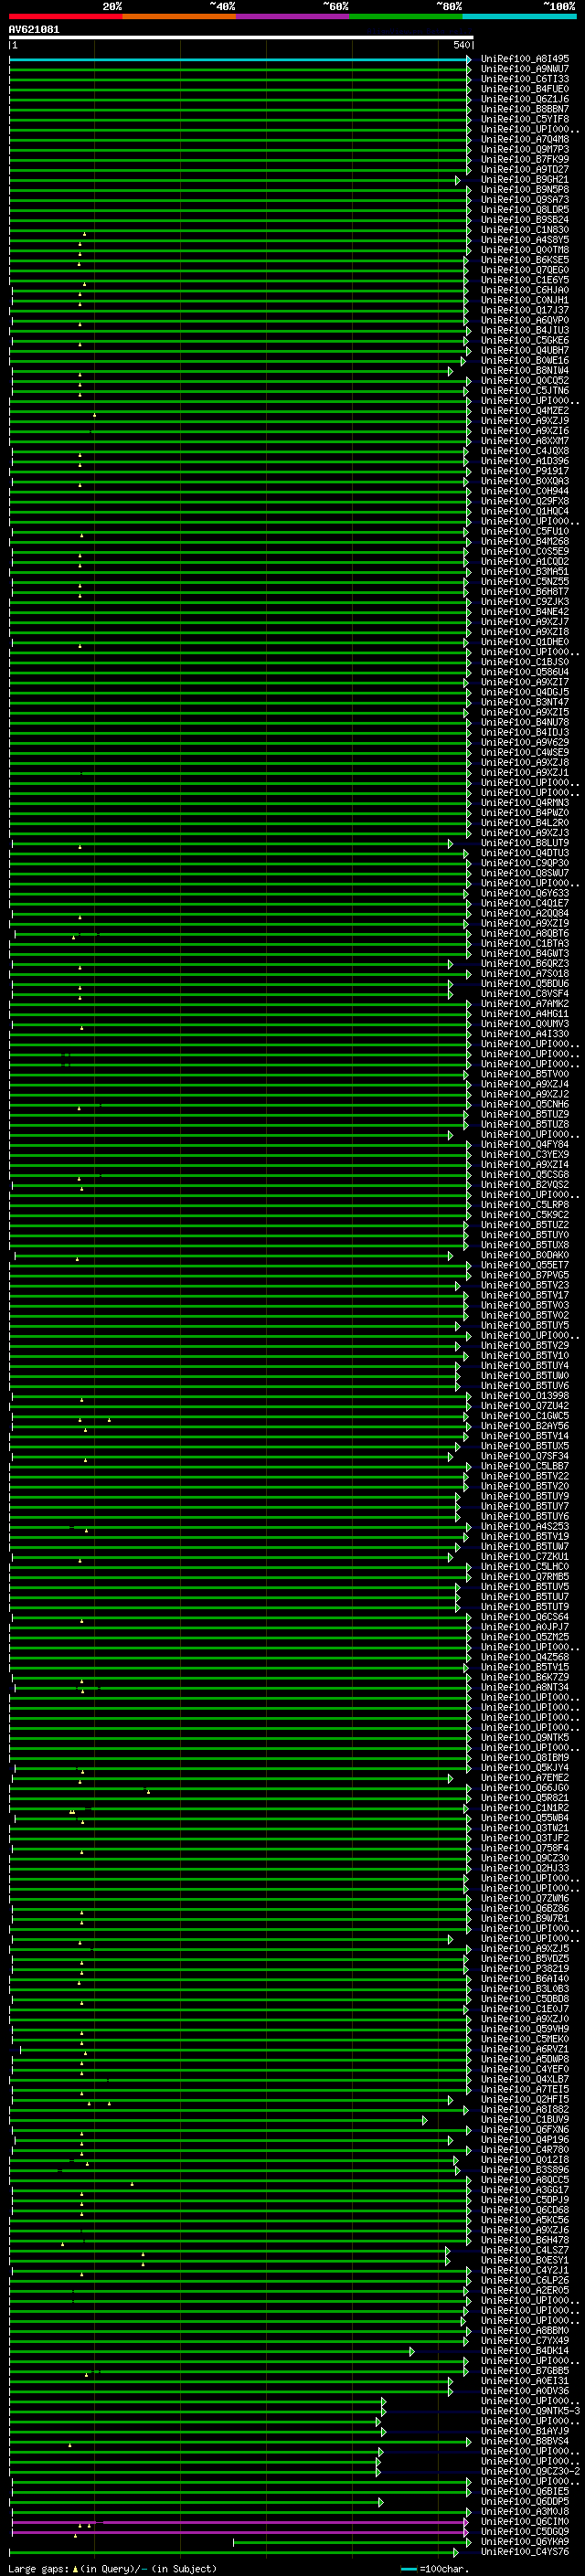Select hit label UniRef100_A4S8Y5
The height and width of the screenshot is (2576, 585).
coord(524,240)
